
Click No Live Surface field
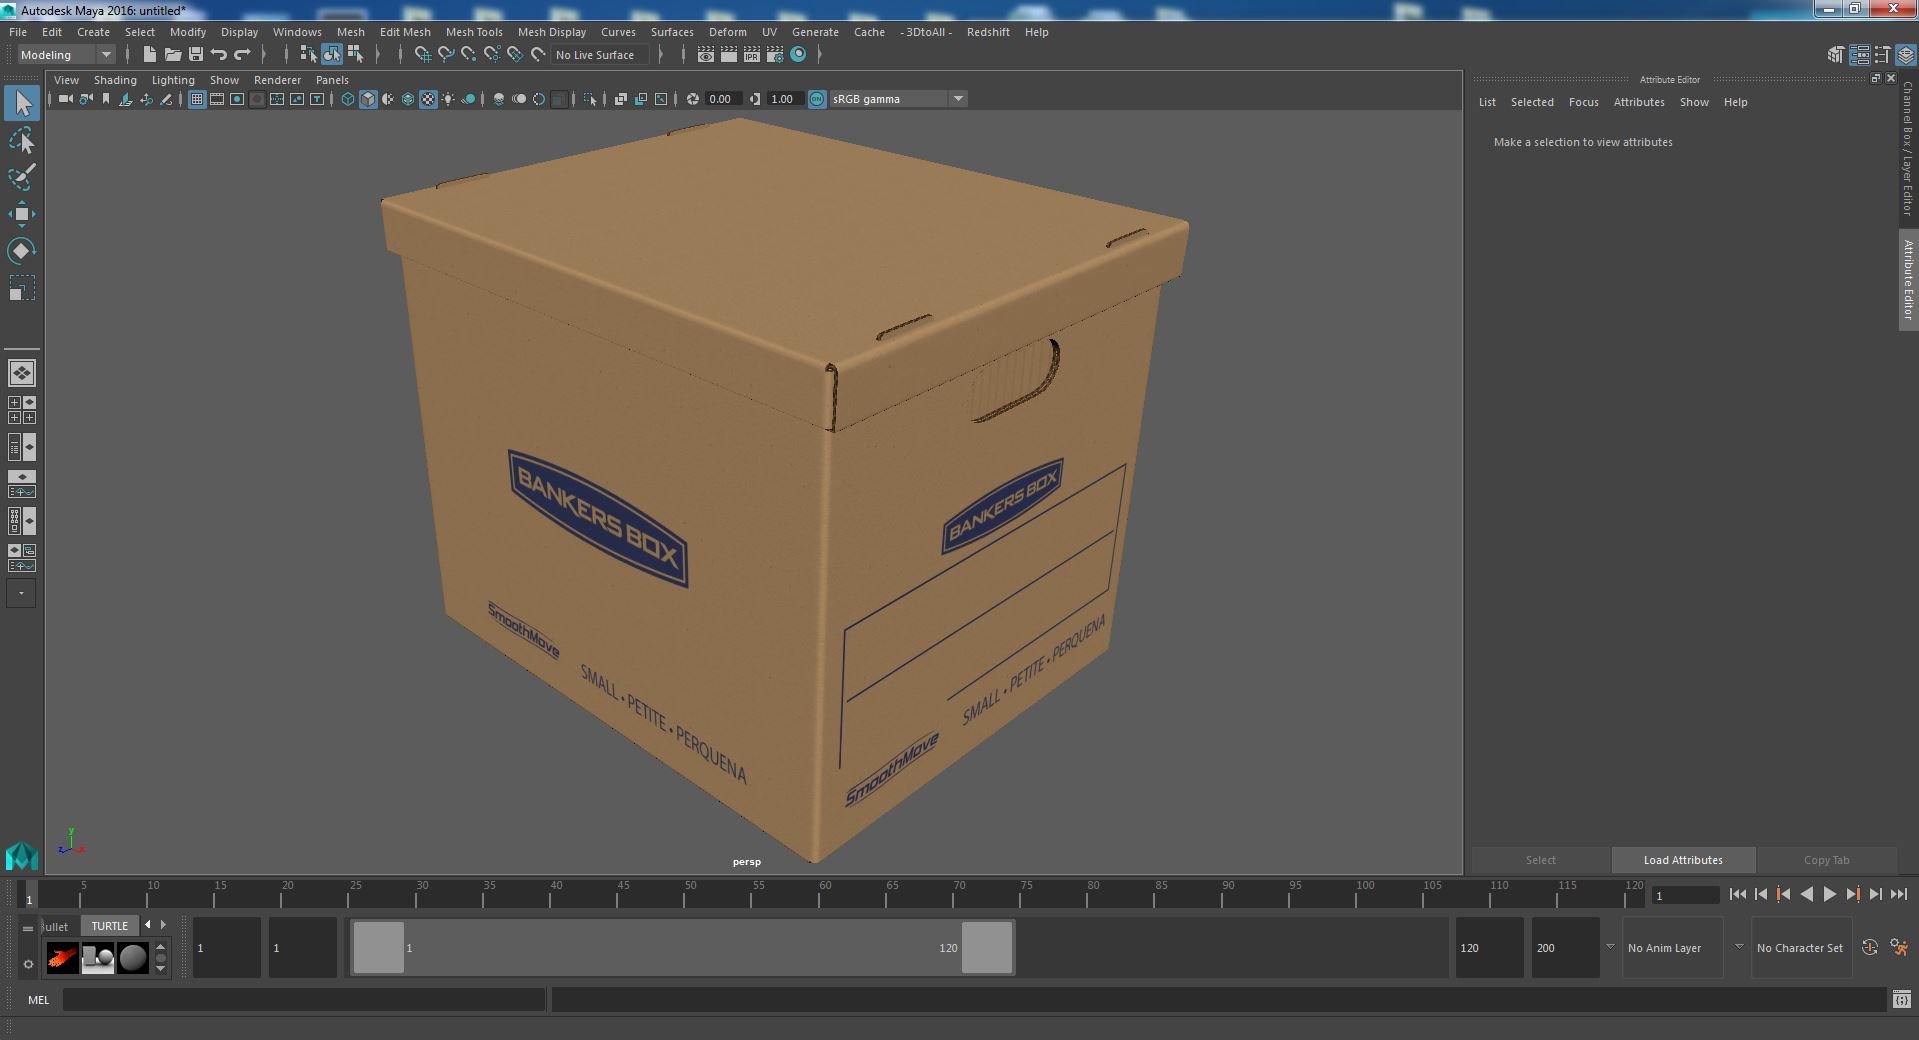coord(600,55)
